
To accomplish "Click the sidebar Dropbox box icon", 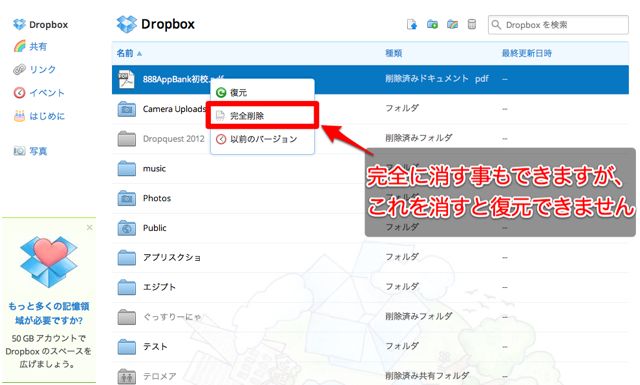I will pyautogui.click(x=19, y=24).
